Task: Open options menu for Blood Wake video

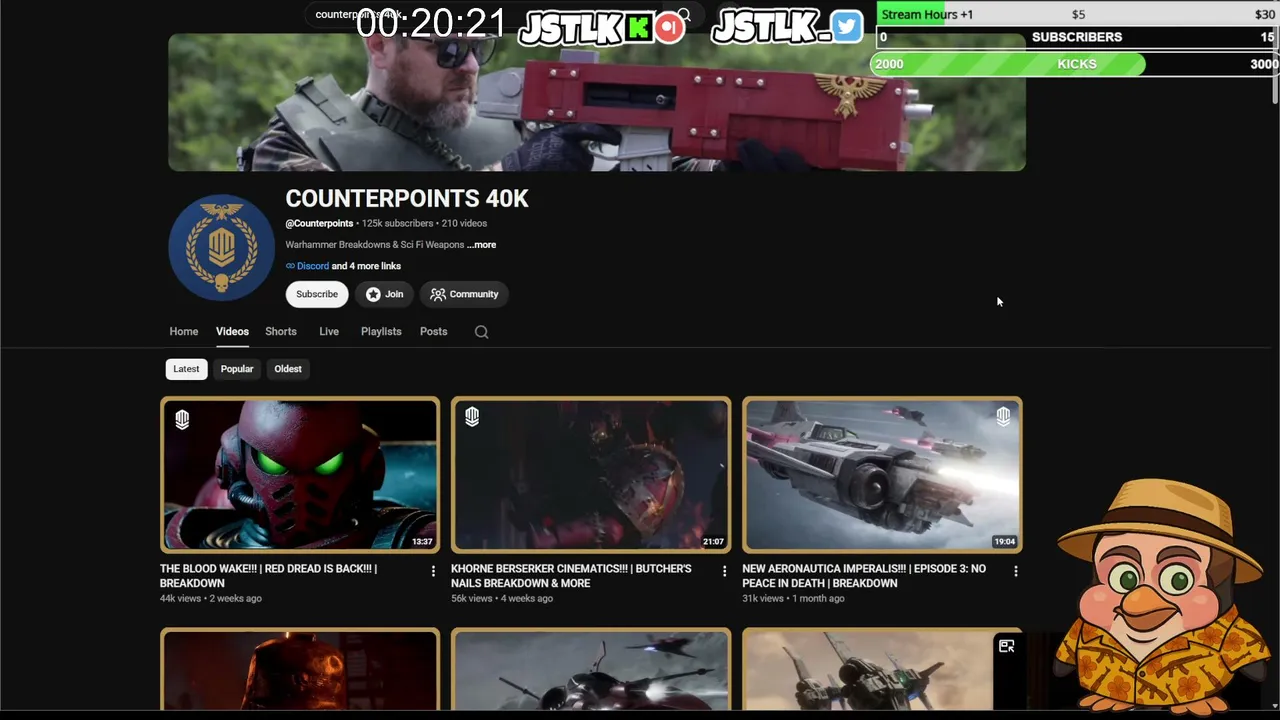Action: pyautogui.click(x=433, y=571)
